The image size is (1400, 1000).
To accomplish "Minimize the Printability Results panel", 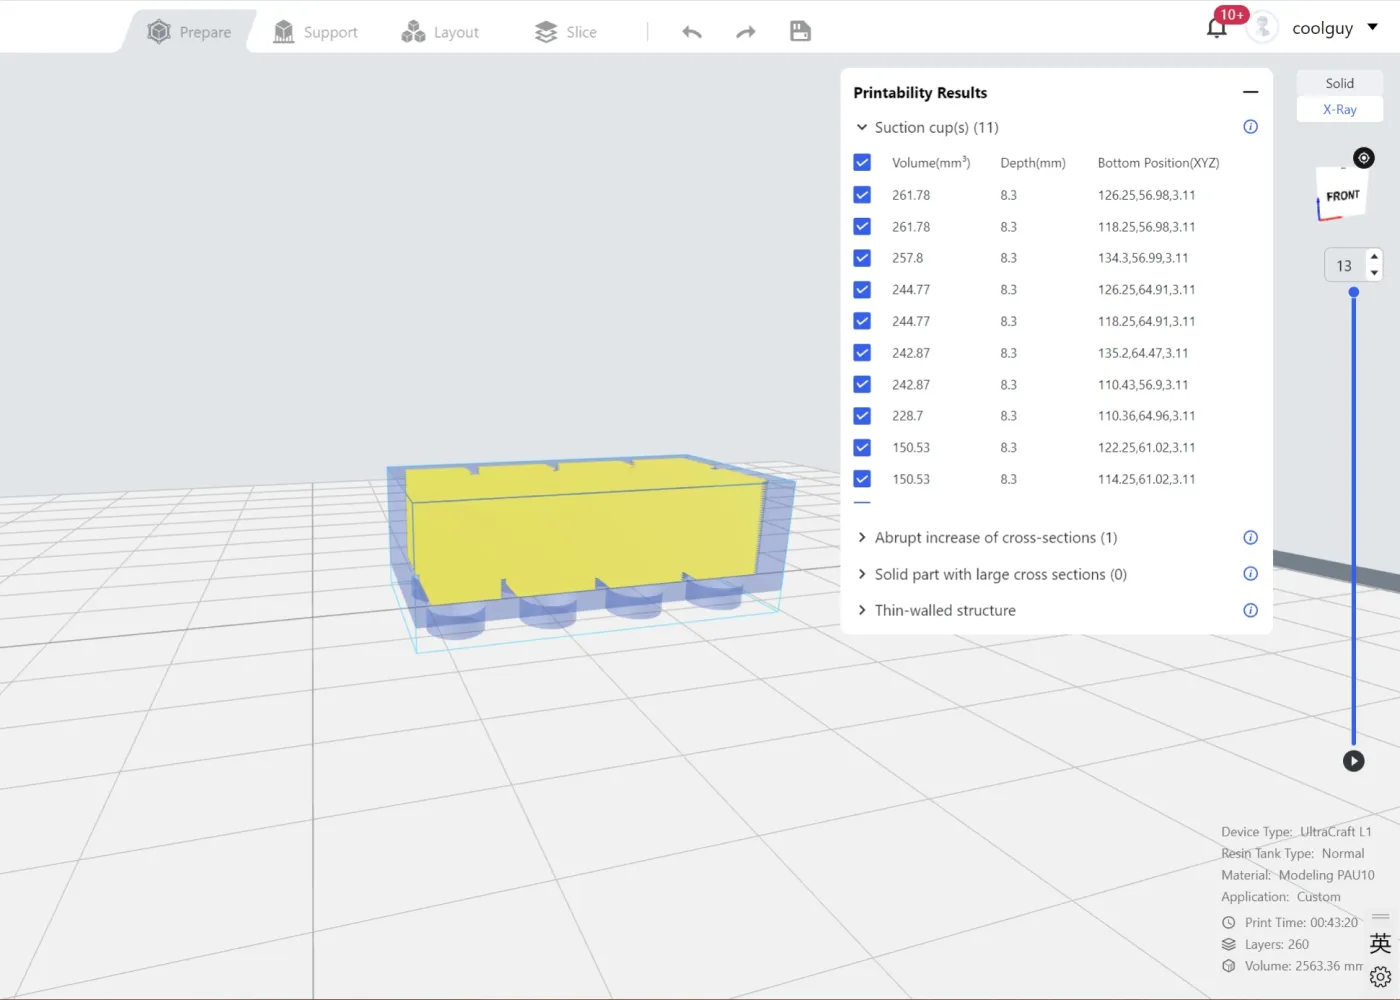I will 1250,92.
